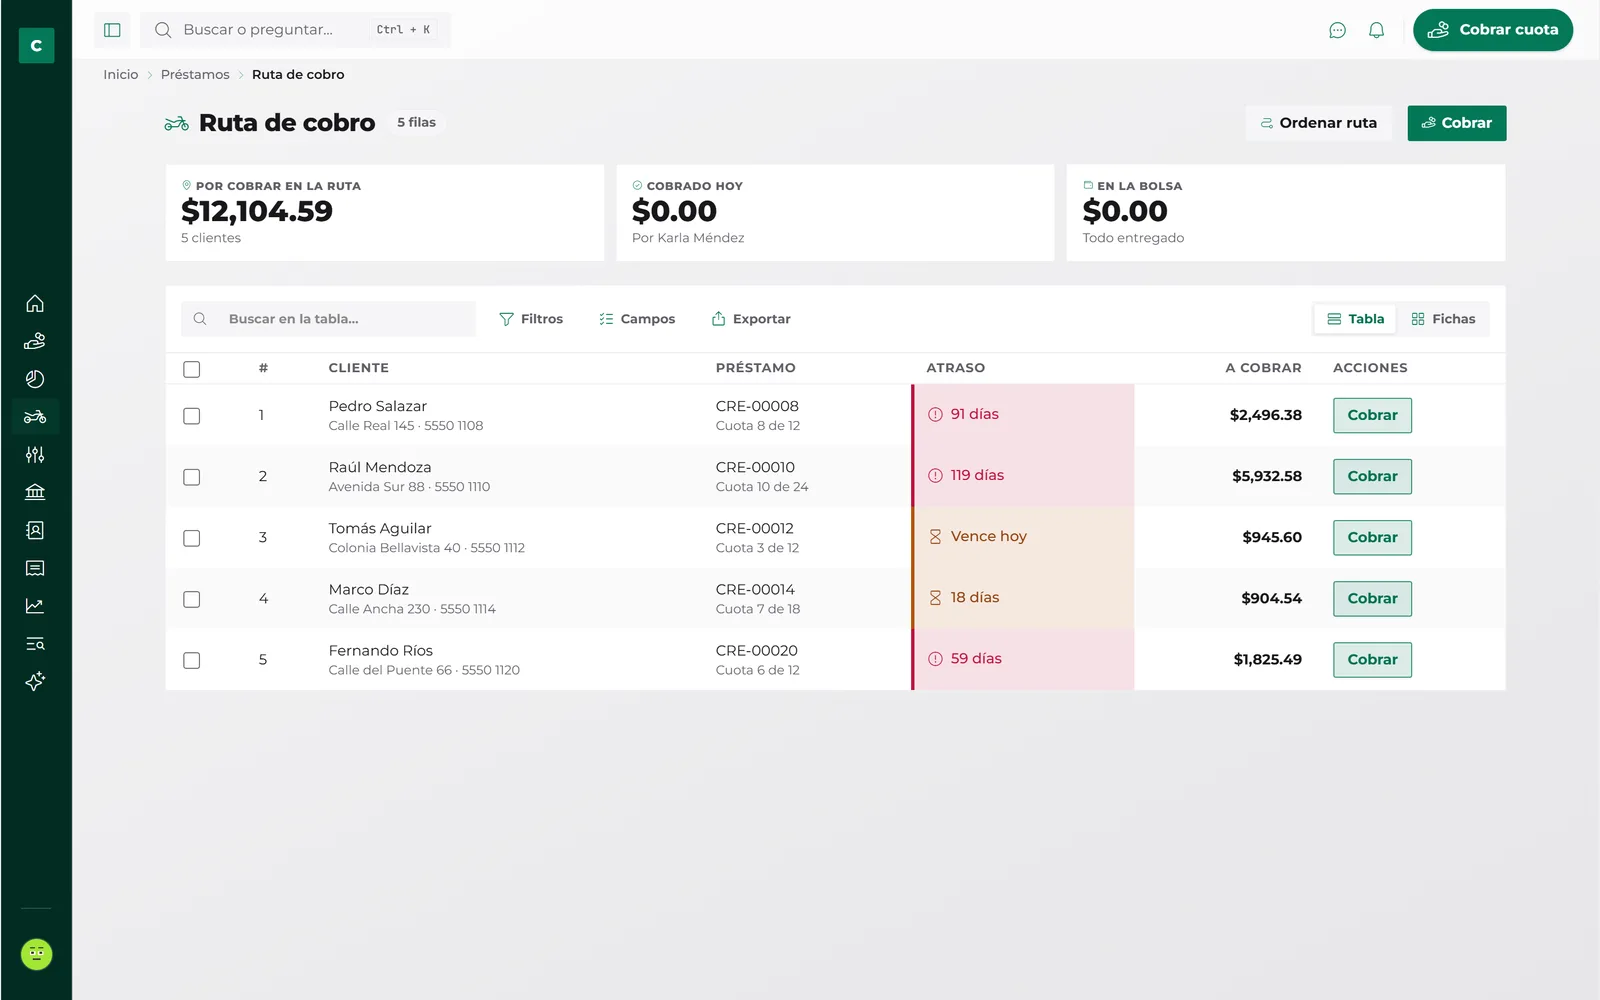
Task: Click Cobrar for Raúl Mendoza
Action: 1372,476
